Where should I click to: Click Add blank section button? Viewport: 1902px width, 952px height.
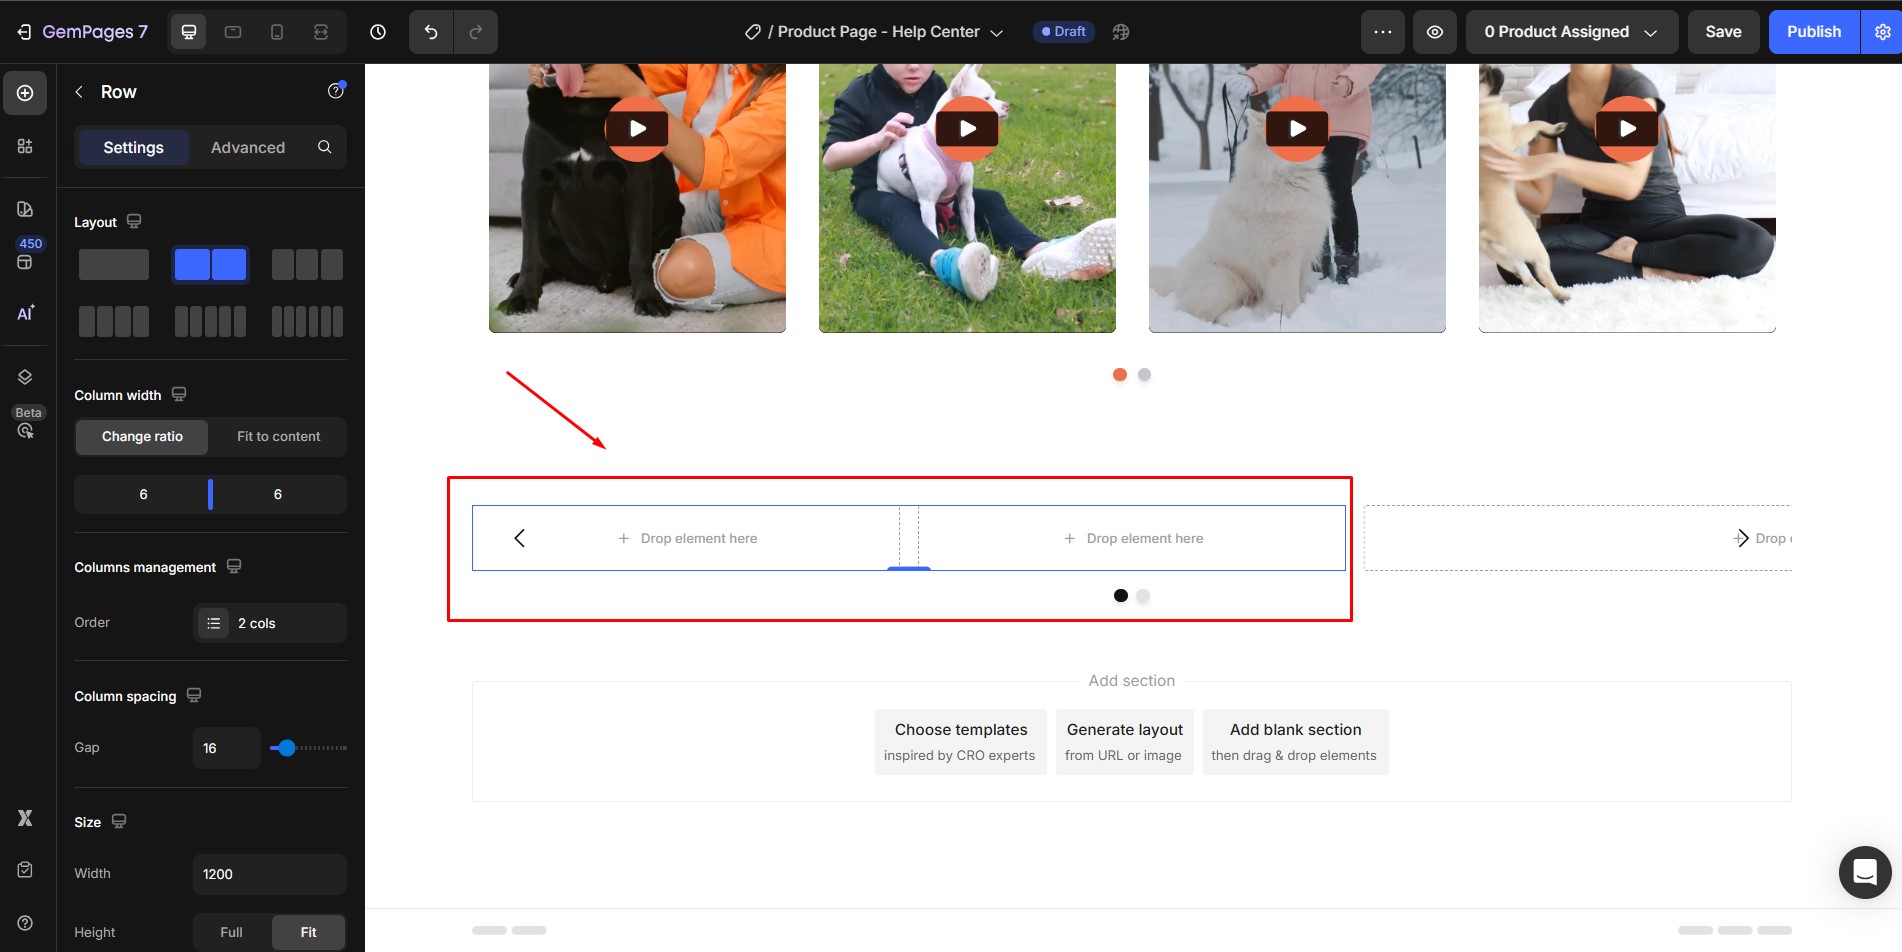click(1295, 742)
